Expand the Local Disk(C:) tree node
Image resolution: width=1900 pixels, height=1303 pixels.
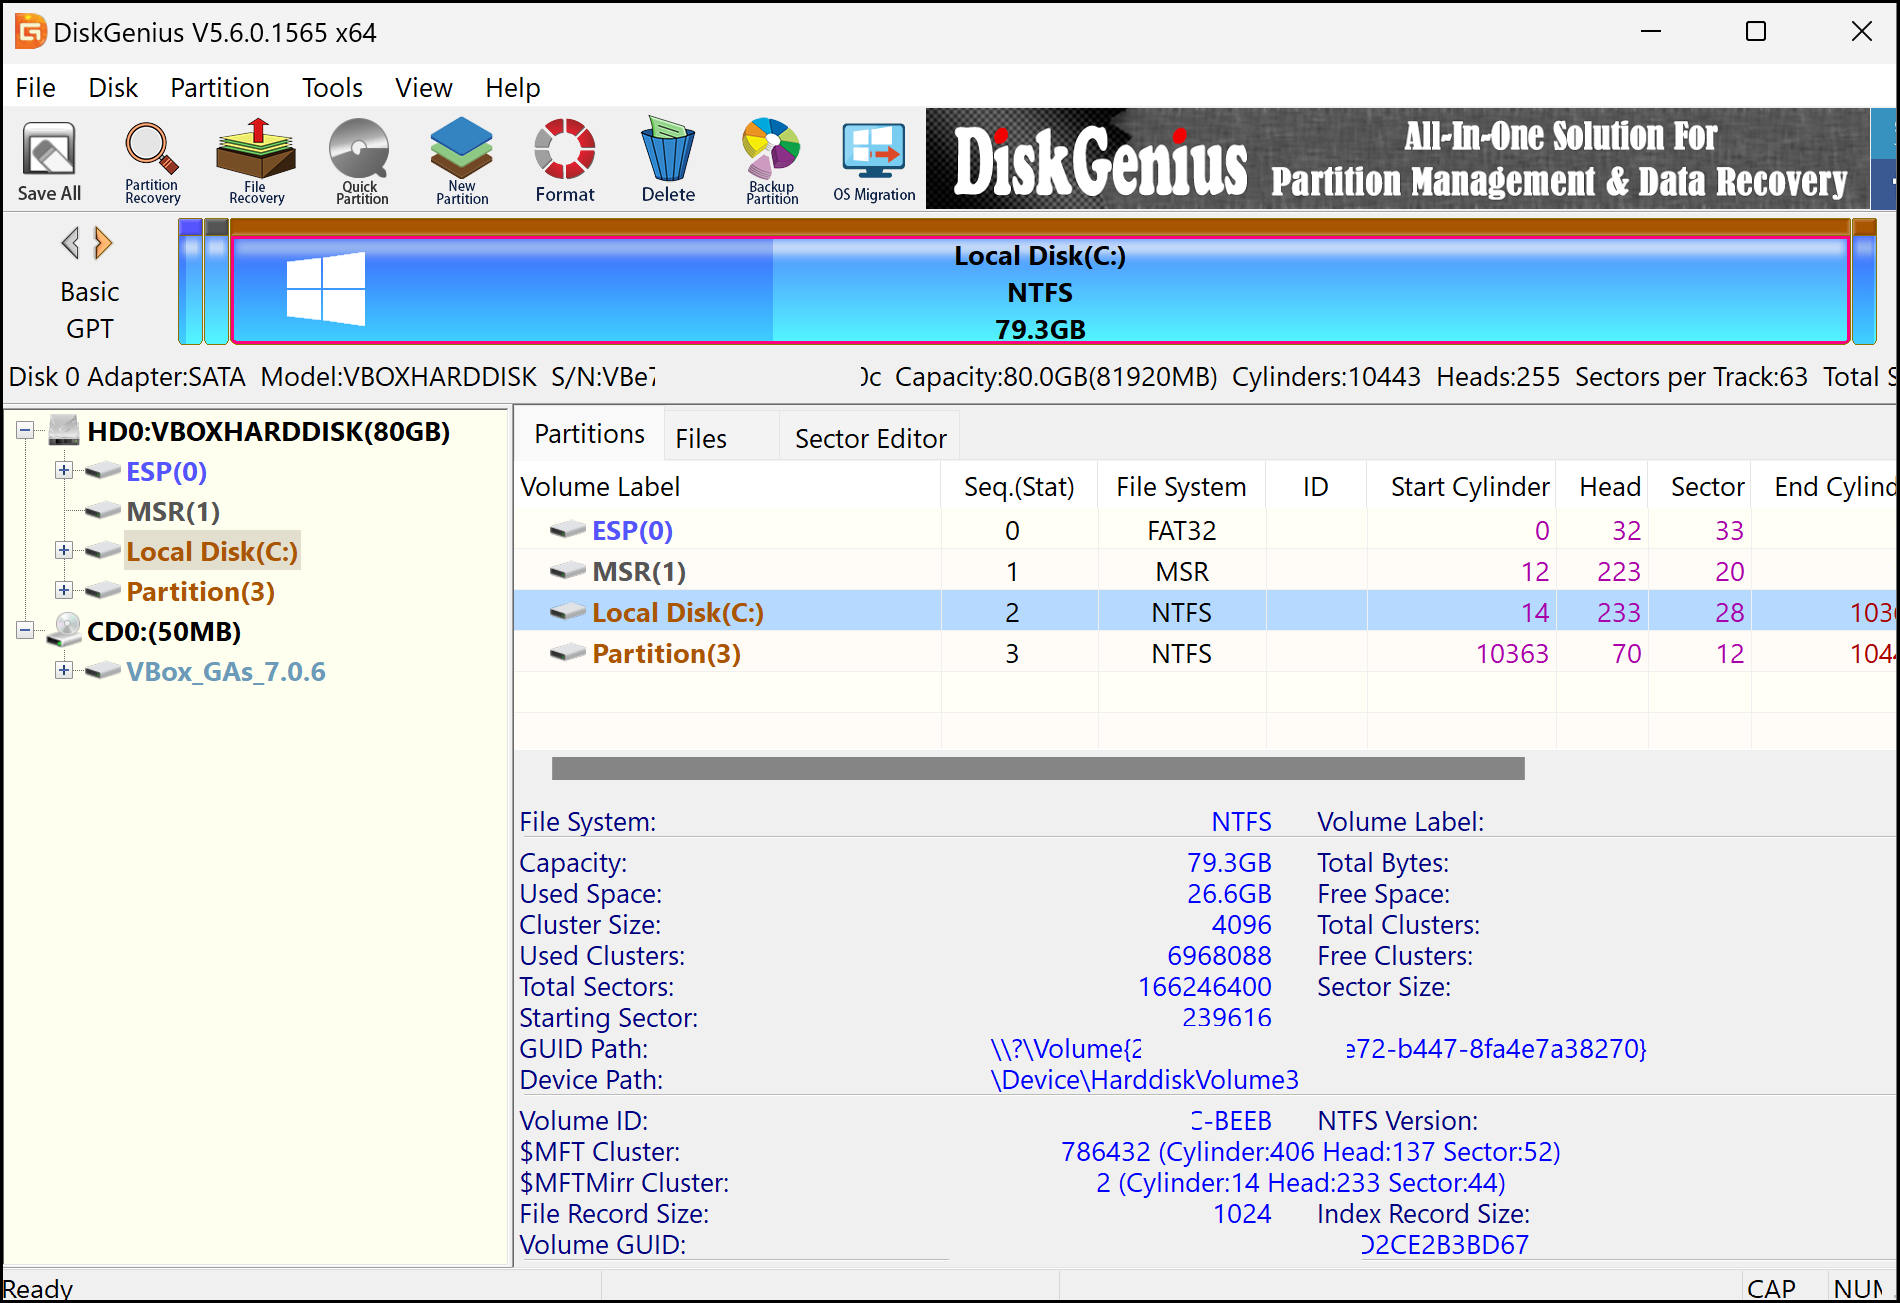(64, 550)
